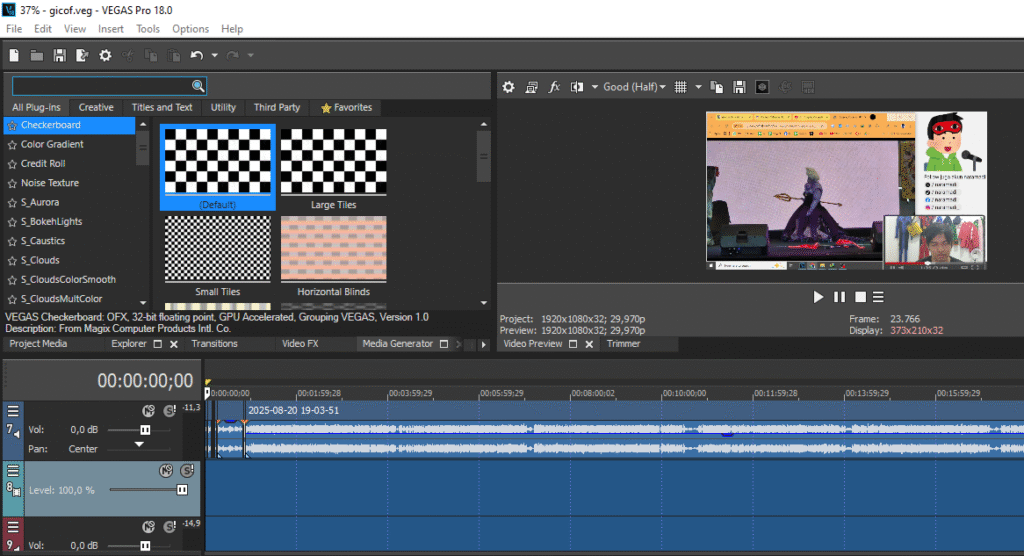
Task: Copy the preview snapshot to clipboard
Action: (x=716, y=87)
